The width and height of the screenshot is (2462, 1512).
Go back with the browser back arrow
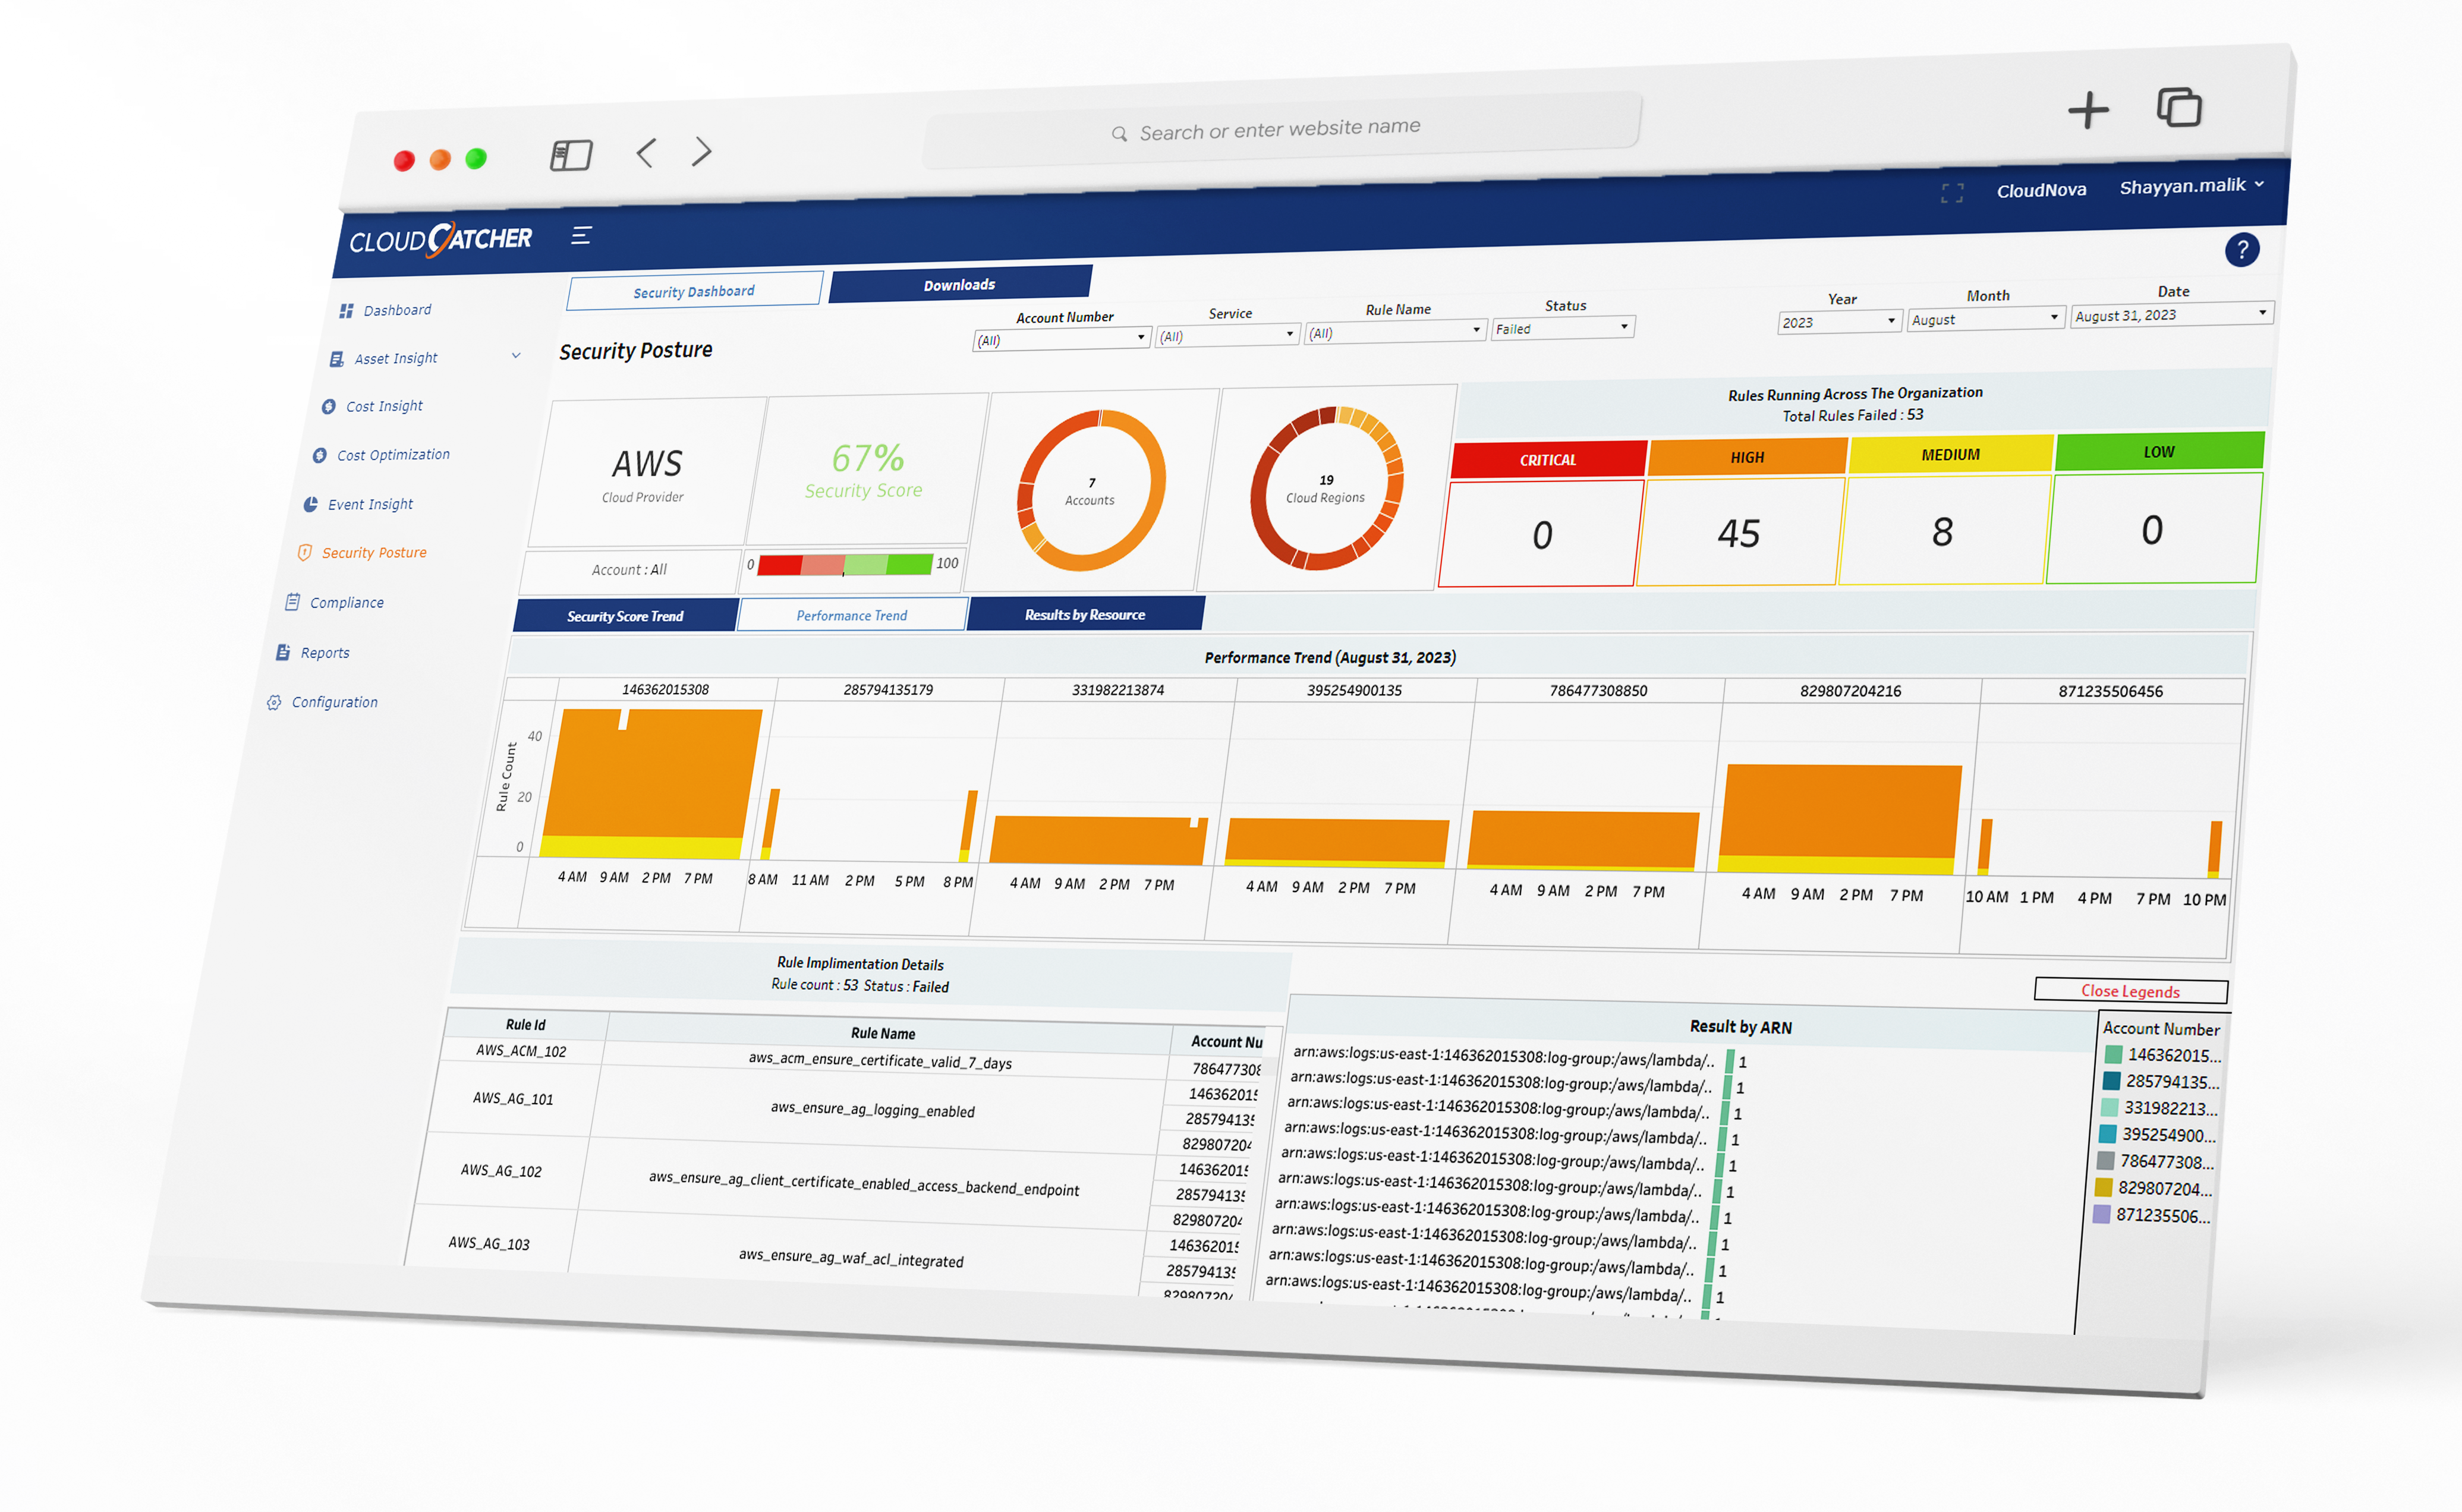646,153
